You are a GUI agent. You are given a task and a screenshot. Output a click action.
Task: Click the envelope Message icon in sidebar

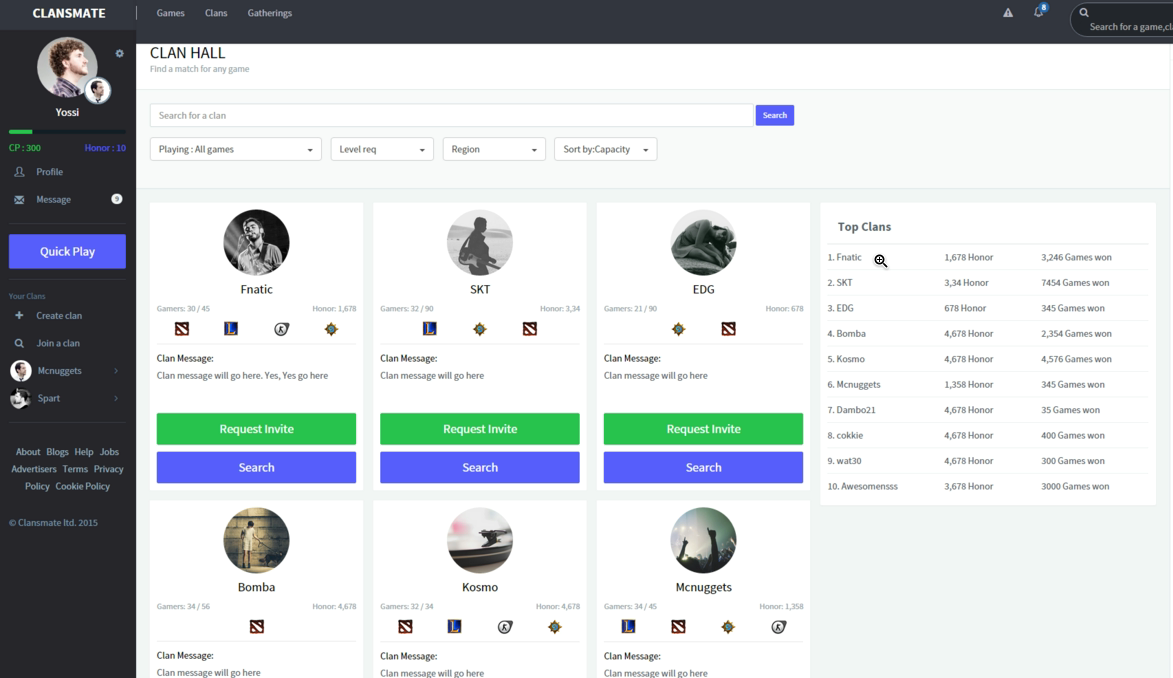pos(19,200)
